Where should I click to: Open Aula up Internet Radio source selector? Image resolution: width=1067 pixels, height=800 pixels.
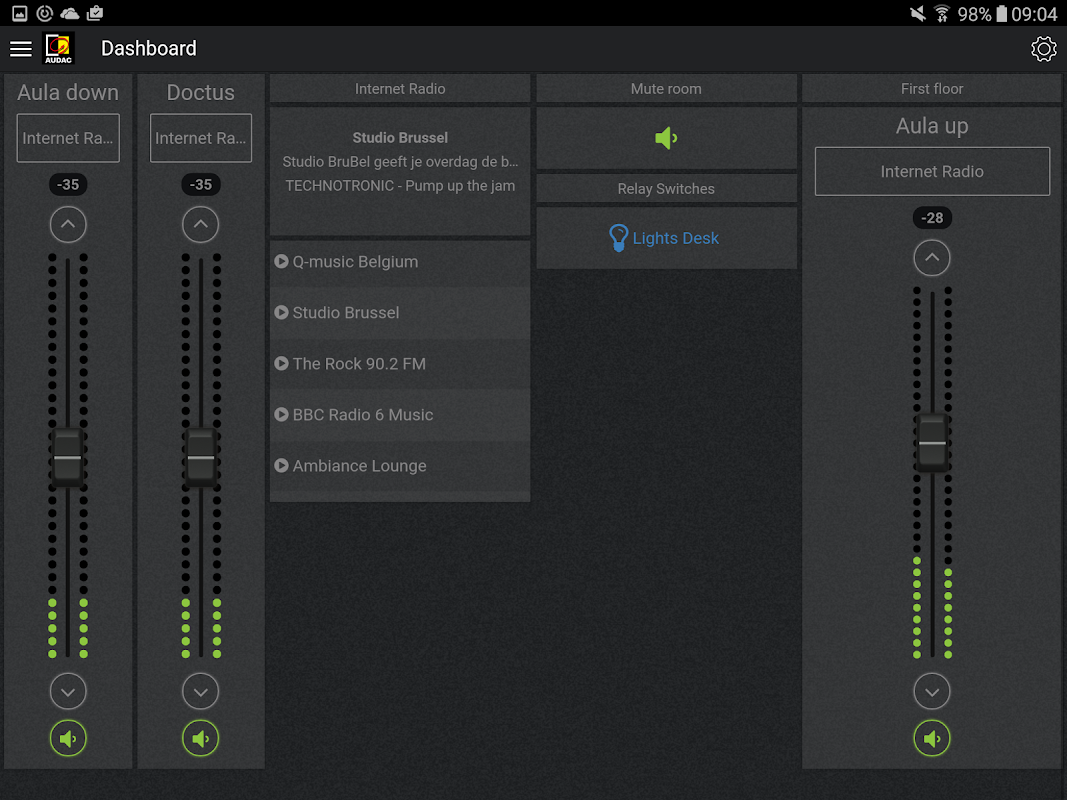coord(932,171)
